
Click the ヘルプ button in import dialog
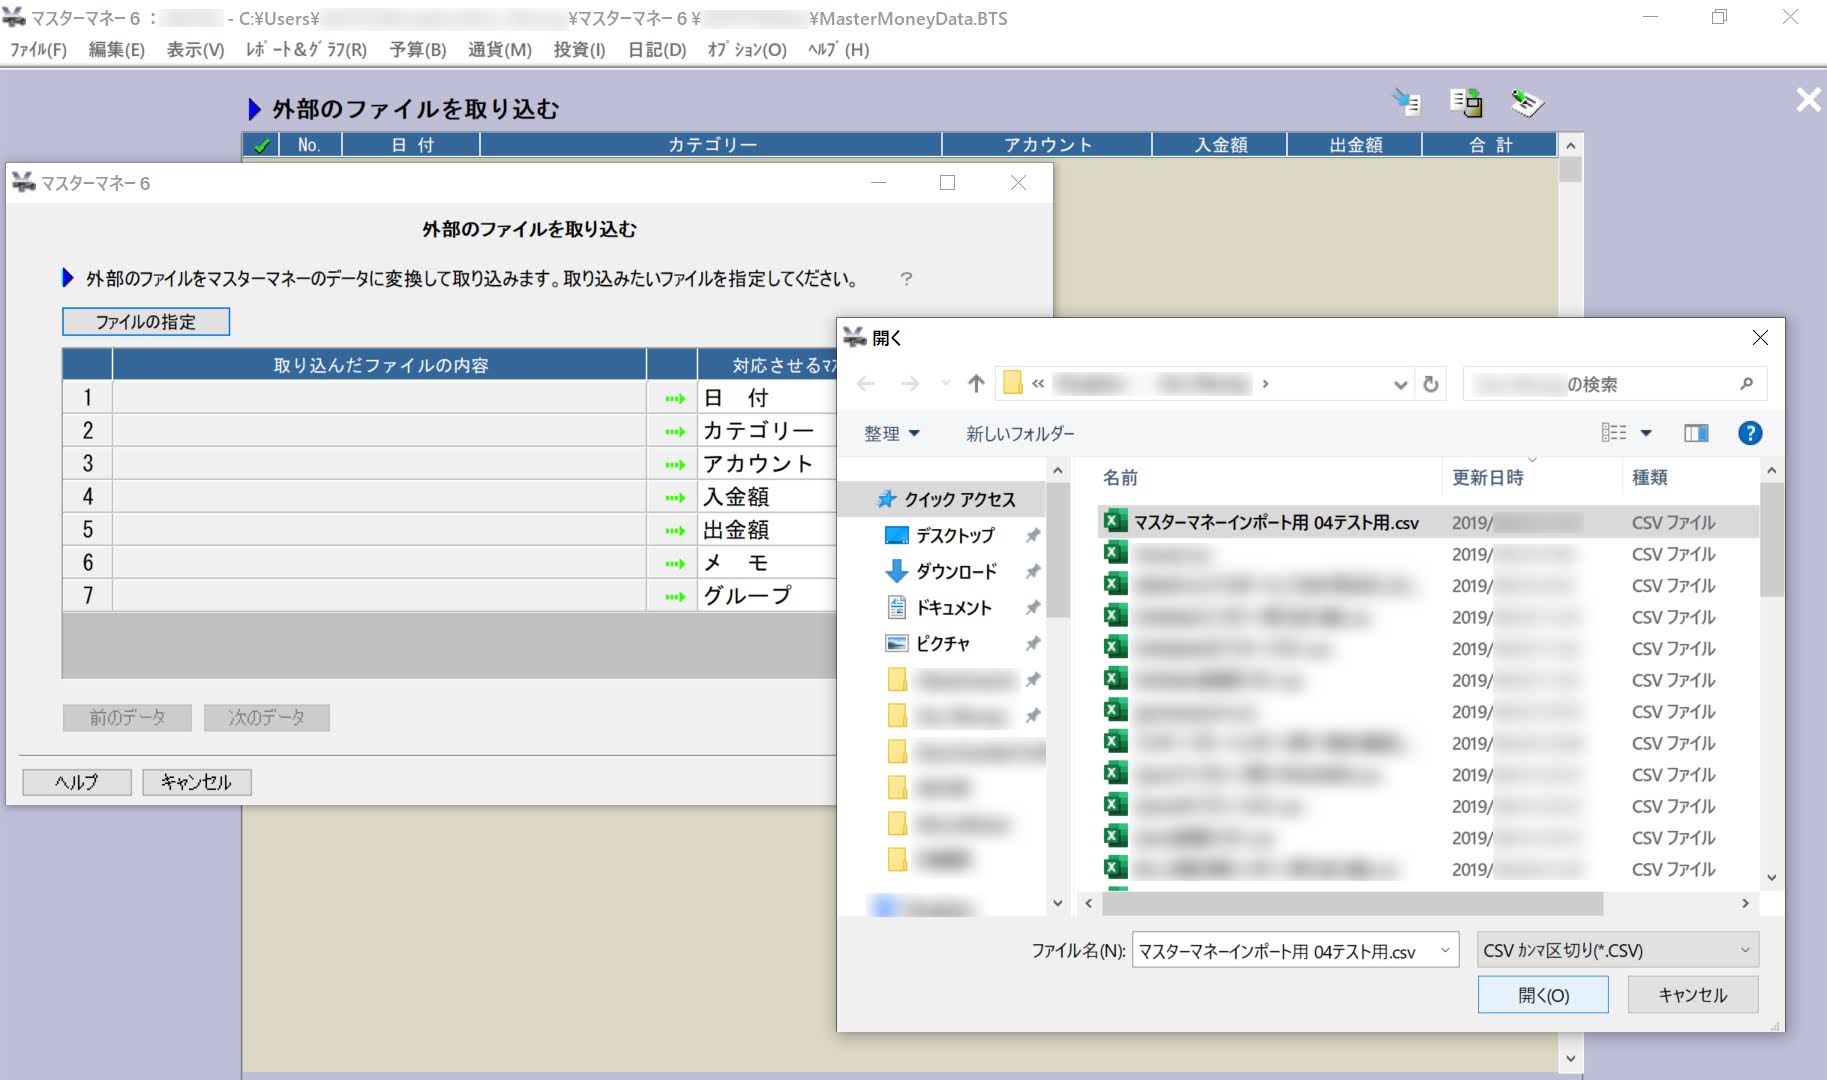(x=77, y=782)
